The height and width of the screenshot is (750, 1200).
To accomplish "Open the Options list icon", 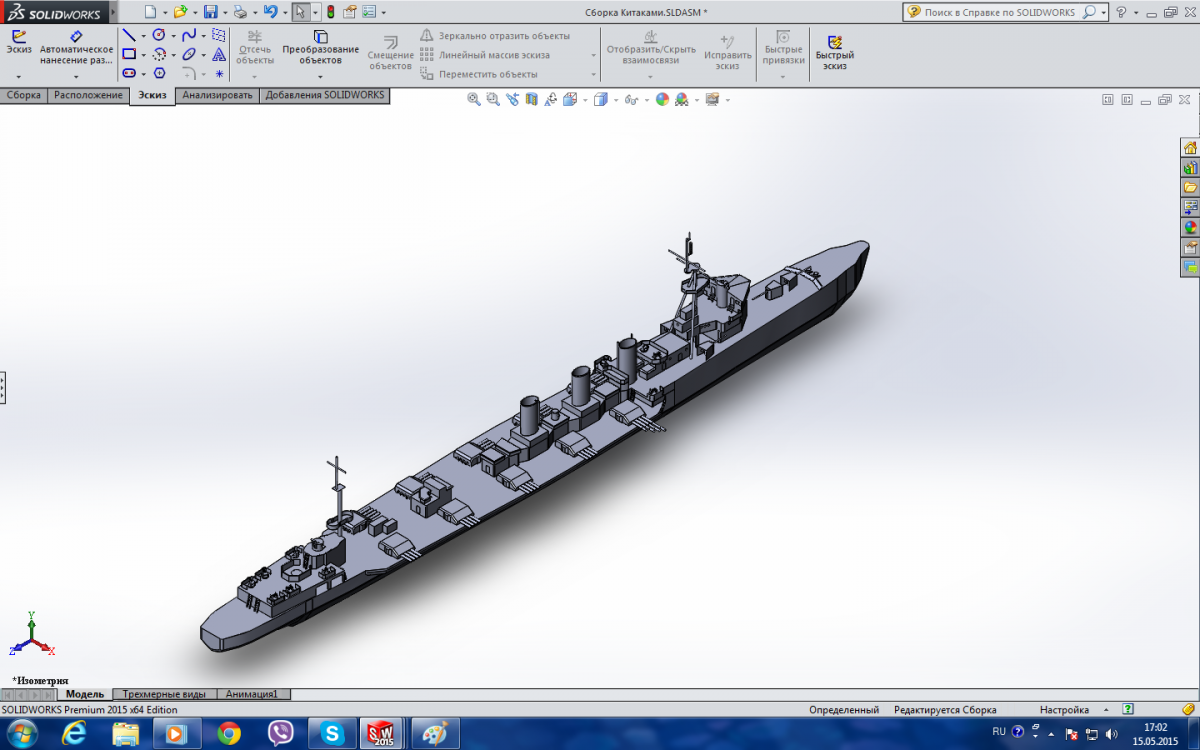I will coord(369,12).
